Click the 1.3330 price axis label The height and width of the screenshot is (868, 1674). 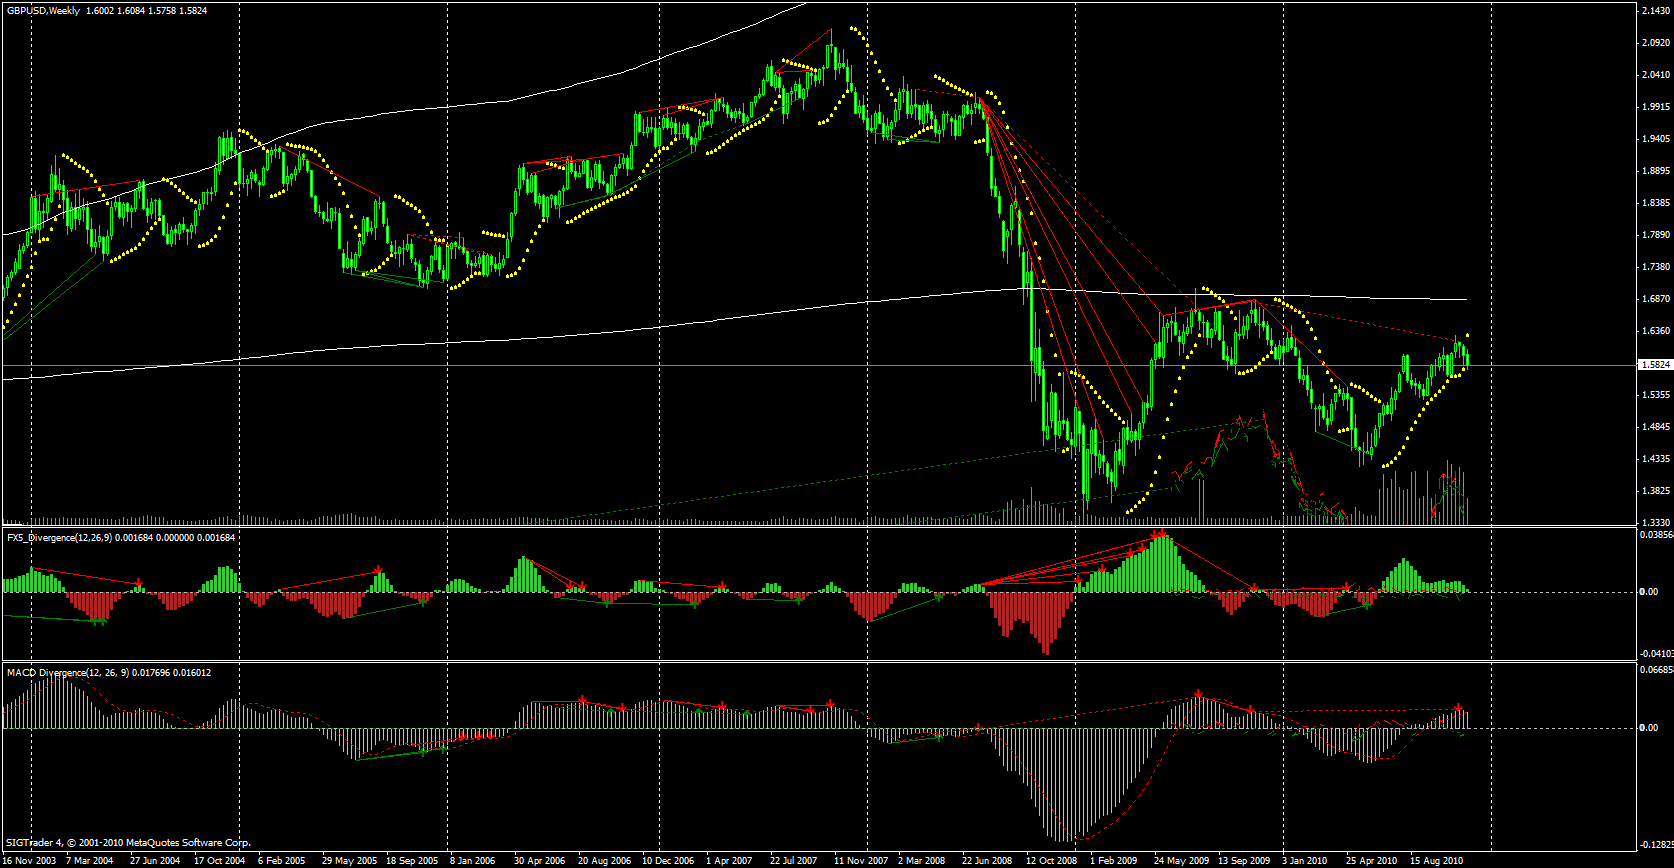[x=1655, y=523]
